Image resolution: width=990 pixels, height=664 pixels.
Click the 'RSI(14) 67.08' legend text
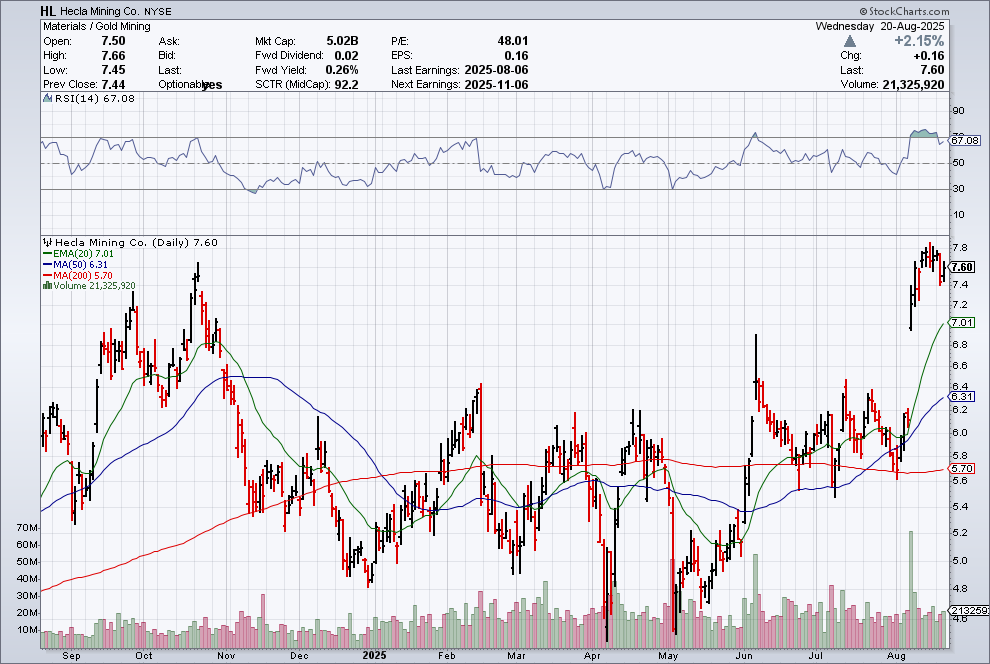tap(95, 98)
